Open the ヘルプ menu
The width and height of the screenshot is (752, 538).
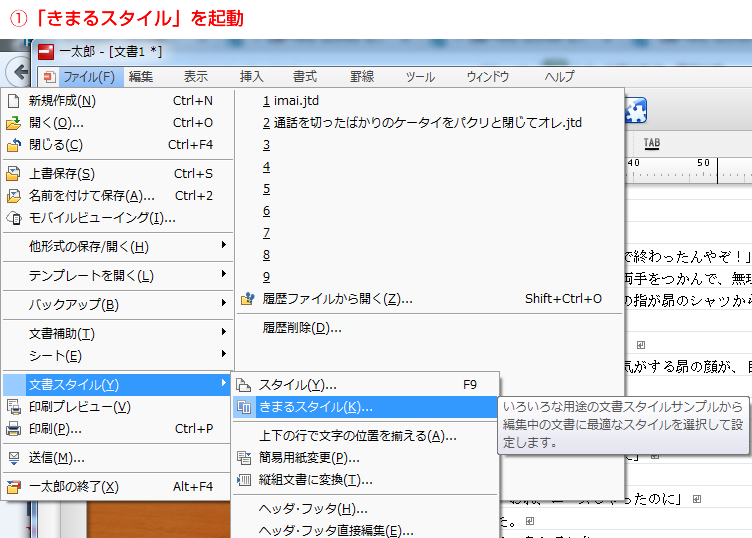[x=560, y=77]
